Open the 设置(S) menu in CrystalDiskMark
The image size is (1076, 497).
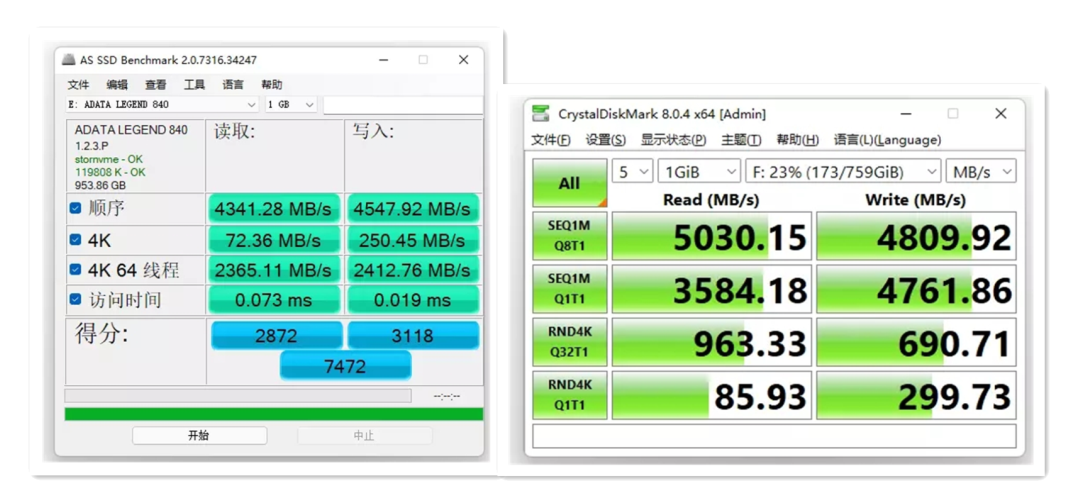605,140
